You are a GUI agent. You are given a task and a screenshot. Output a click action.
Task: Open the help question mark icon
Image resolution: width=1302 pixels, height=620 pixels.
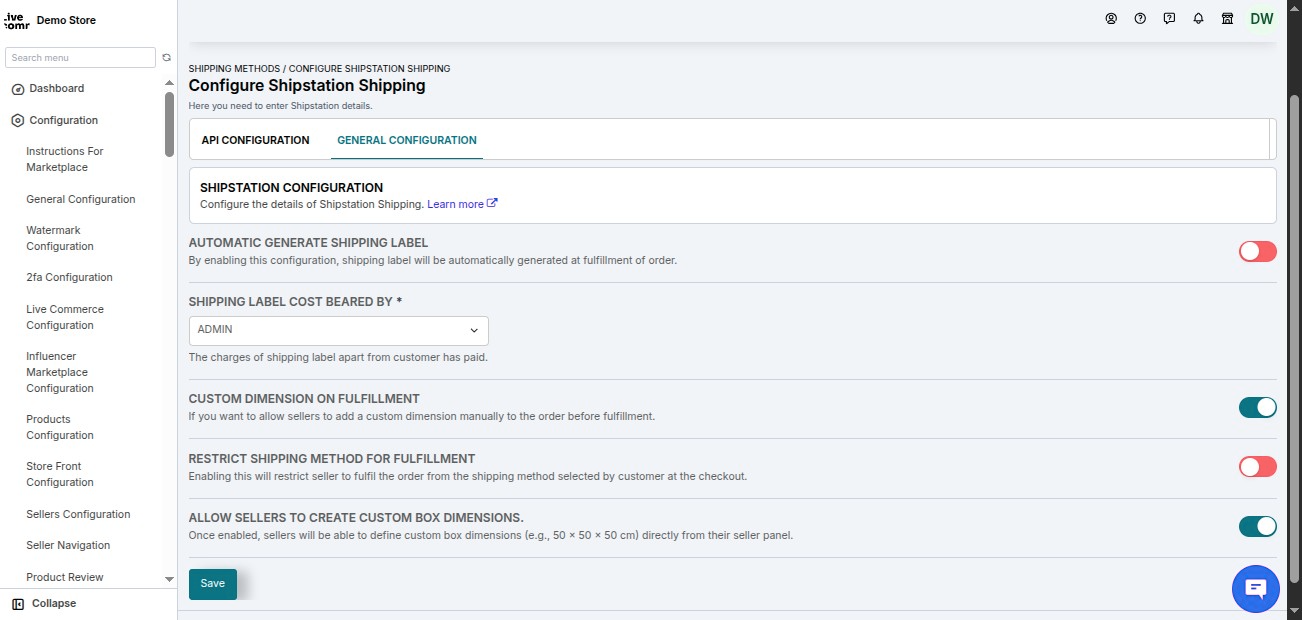[x=1140, y=19]
